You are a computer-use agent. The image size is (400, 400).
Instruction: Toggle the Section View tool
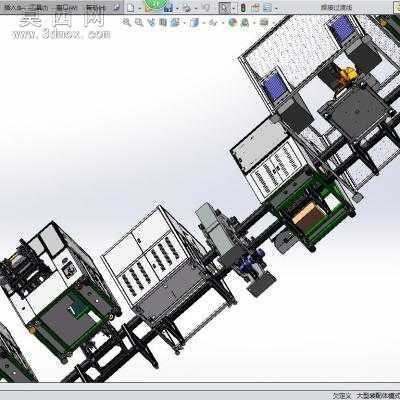163,22
